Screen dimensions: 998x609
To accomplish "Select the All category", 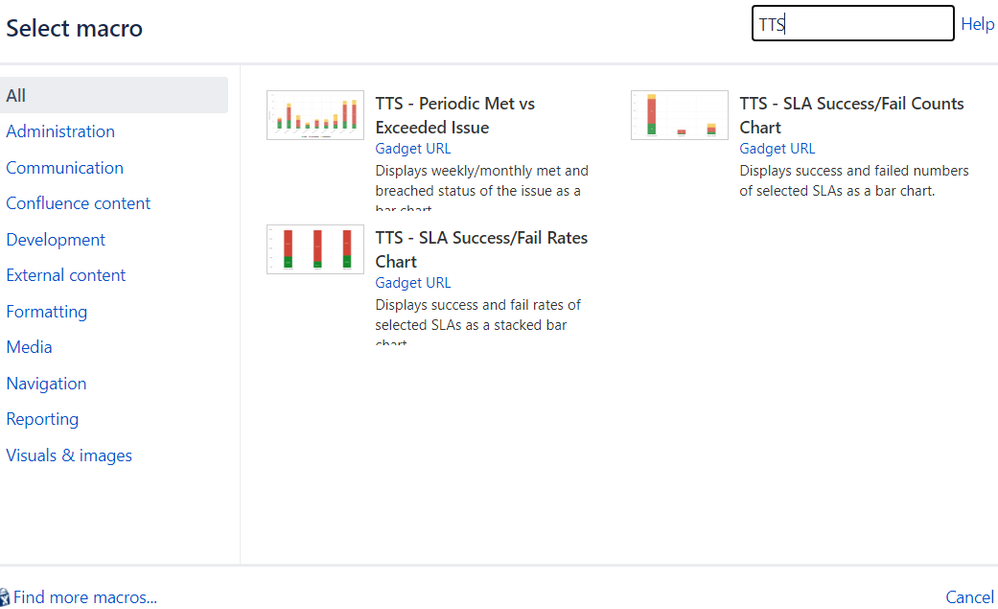I will 114,95.
